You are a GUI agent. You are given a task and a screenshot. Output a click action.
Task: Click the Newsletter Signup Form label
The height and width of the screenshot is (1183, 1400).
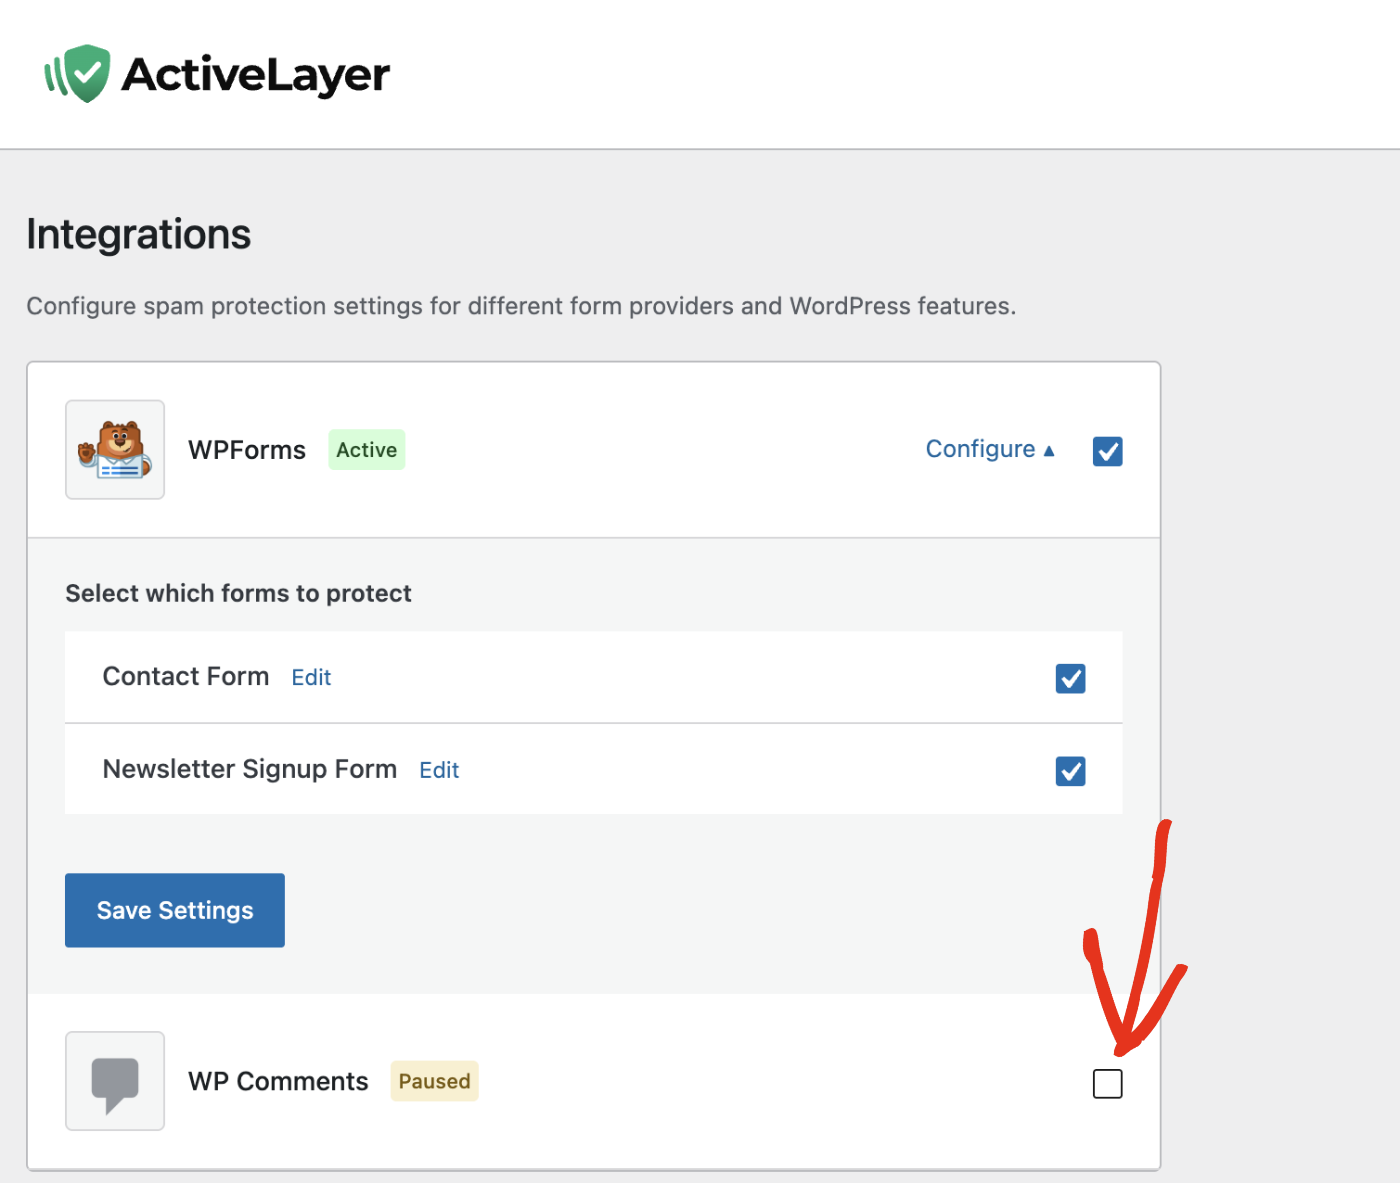[x=250, y=769]
